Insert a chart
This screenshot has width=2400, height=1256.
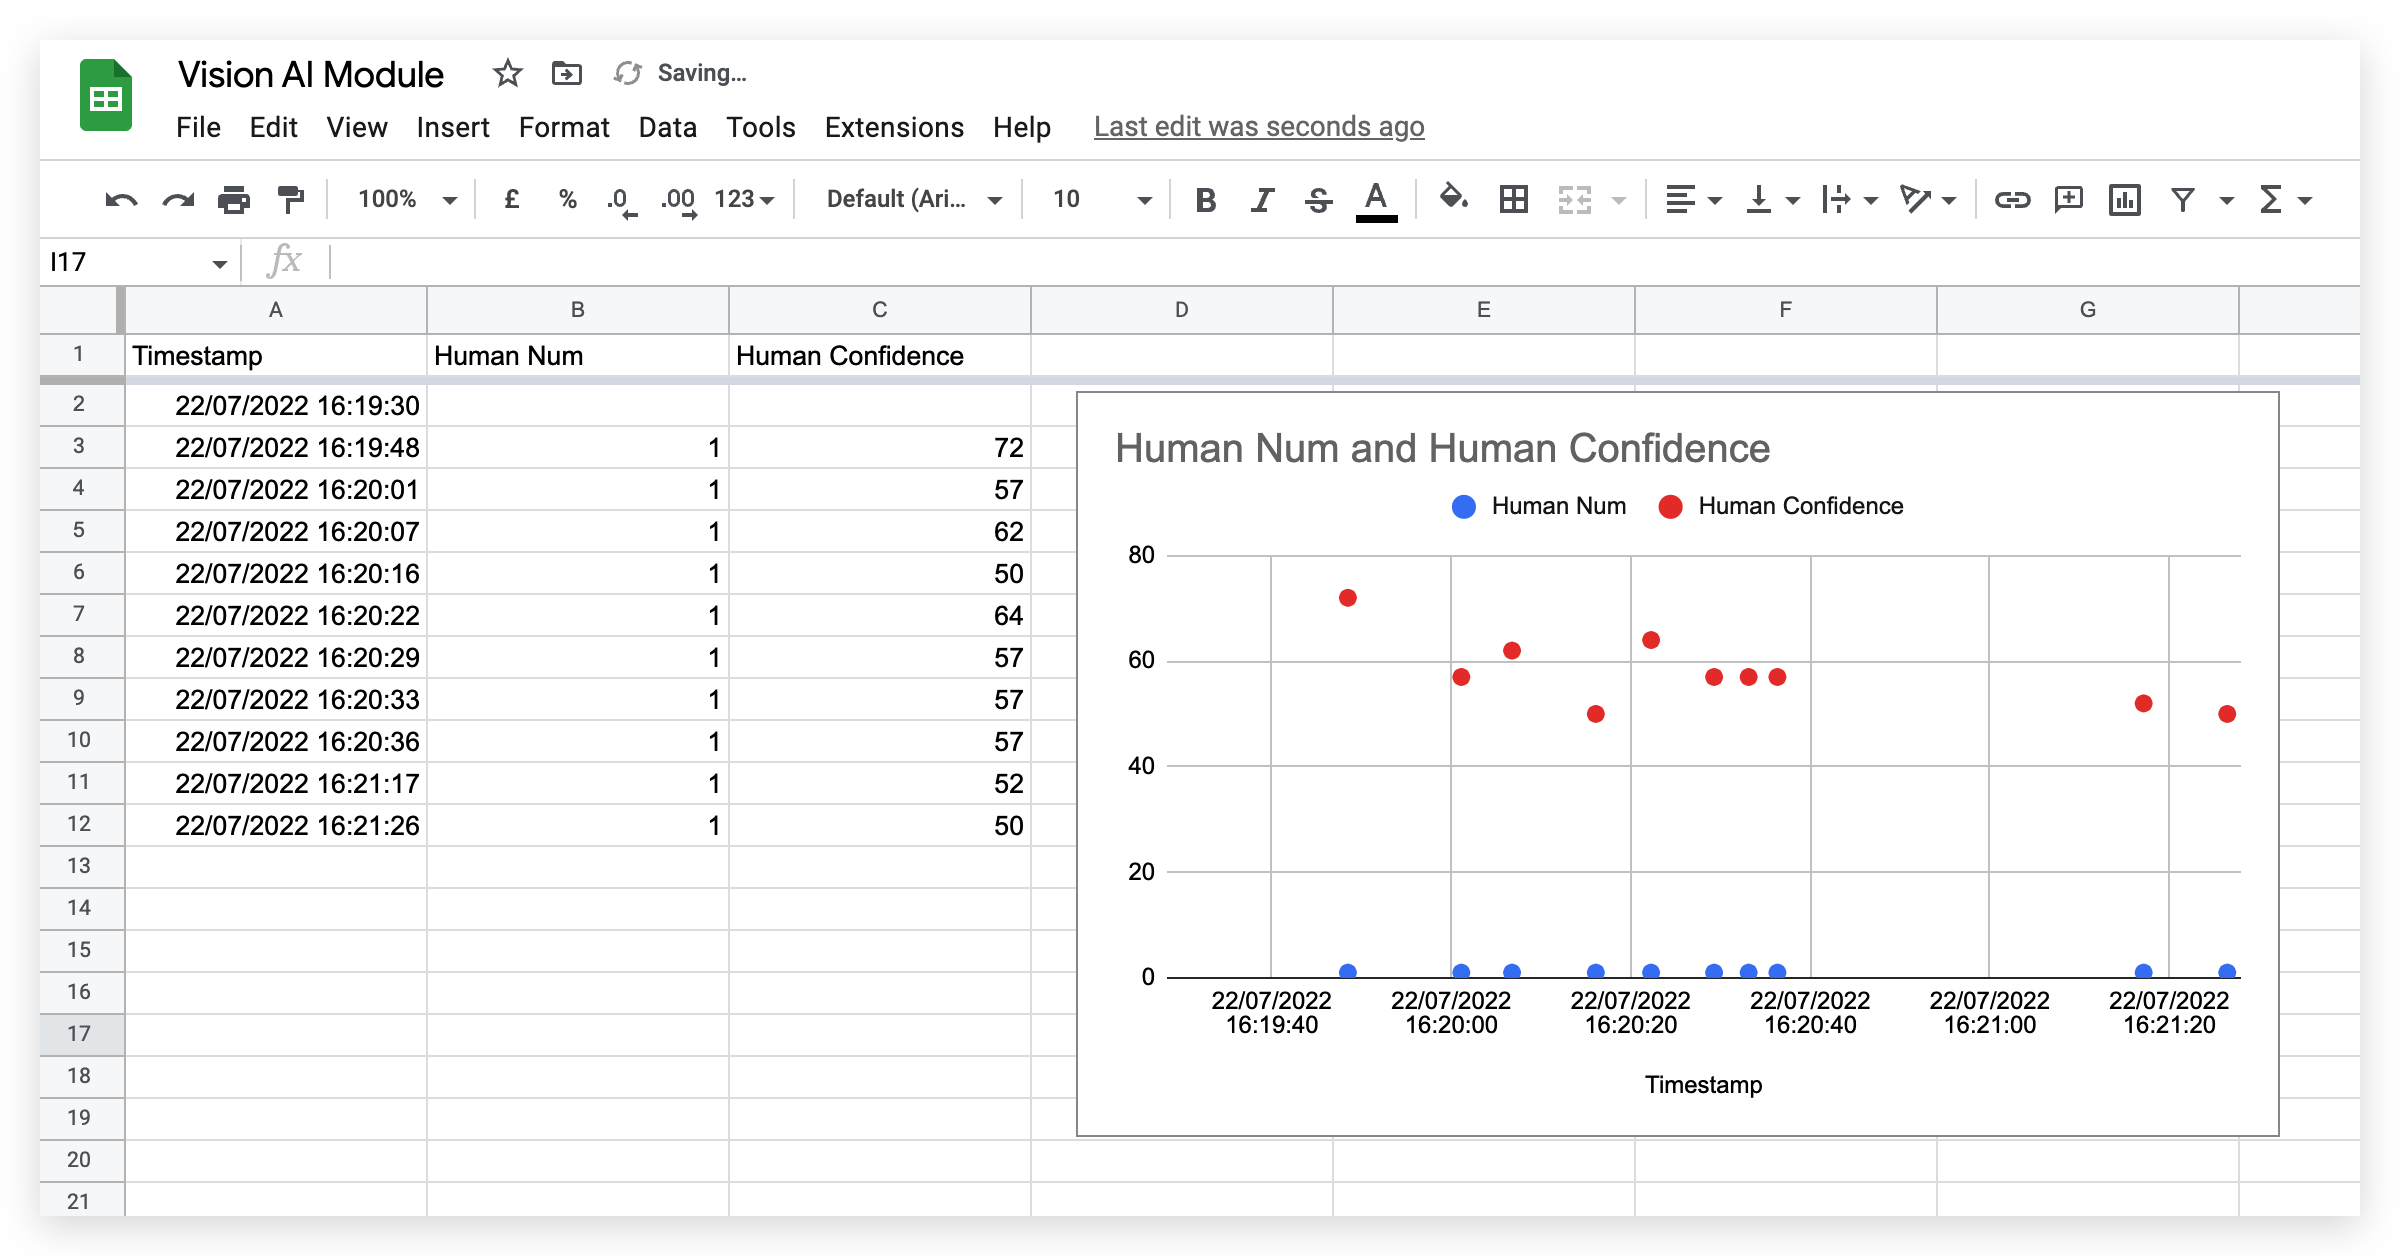(x=2124, y=200)
